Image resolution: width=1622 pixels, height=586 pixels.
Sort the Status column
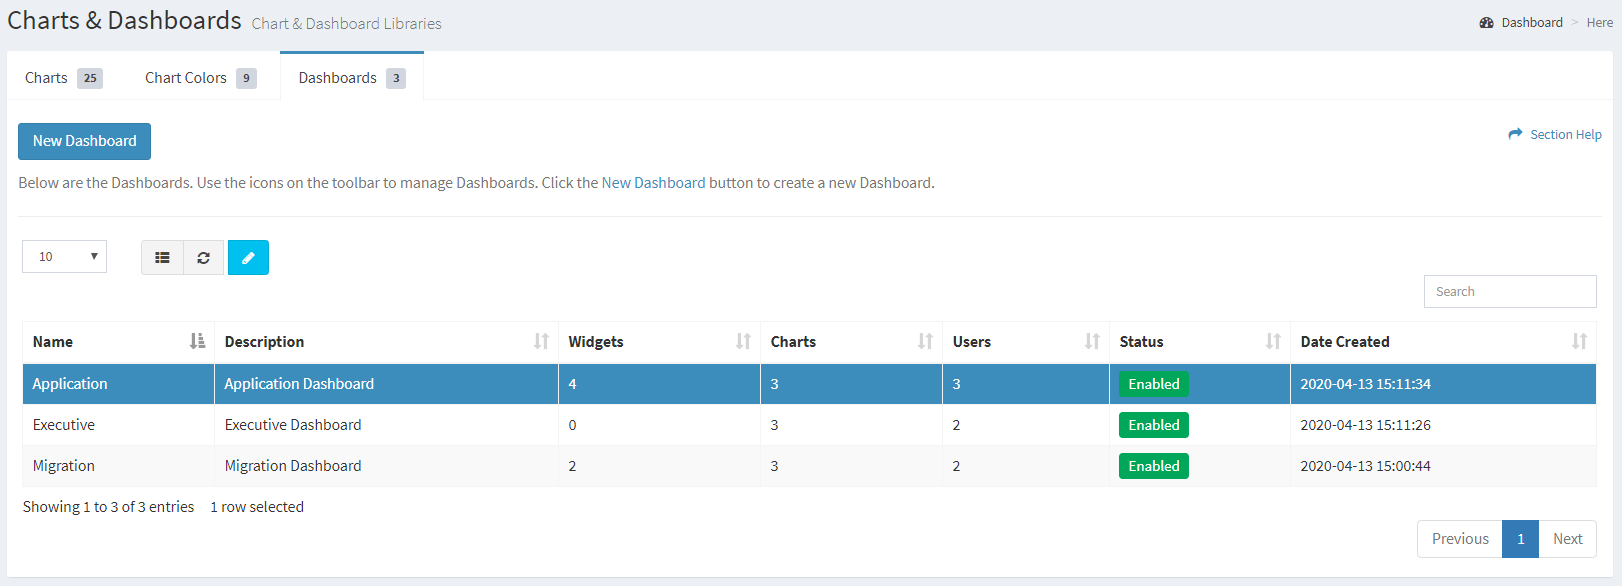click(1273, 342)
